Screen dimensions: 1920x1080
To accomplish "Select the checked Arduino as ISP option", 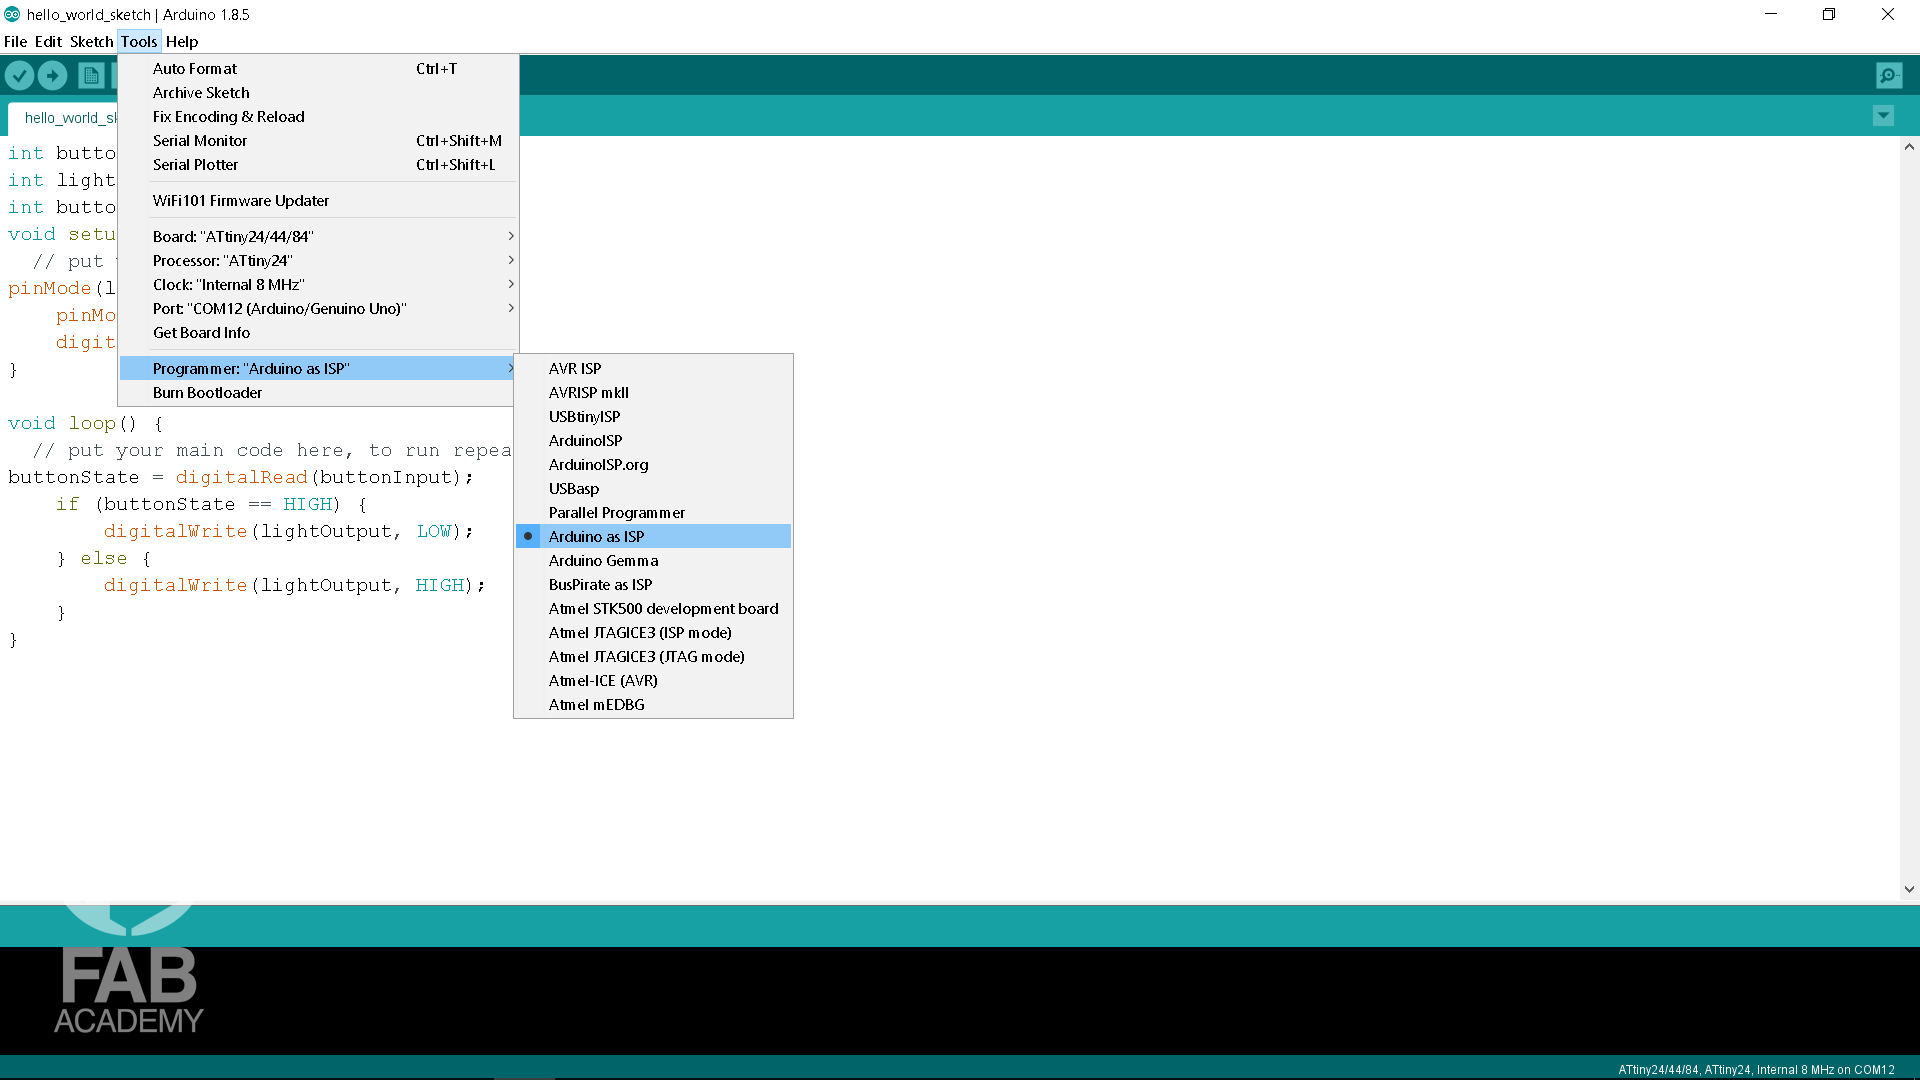I will [653, 537].
